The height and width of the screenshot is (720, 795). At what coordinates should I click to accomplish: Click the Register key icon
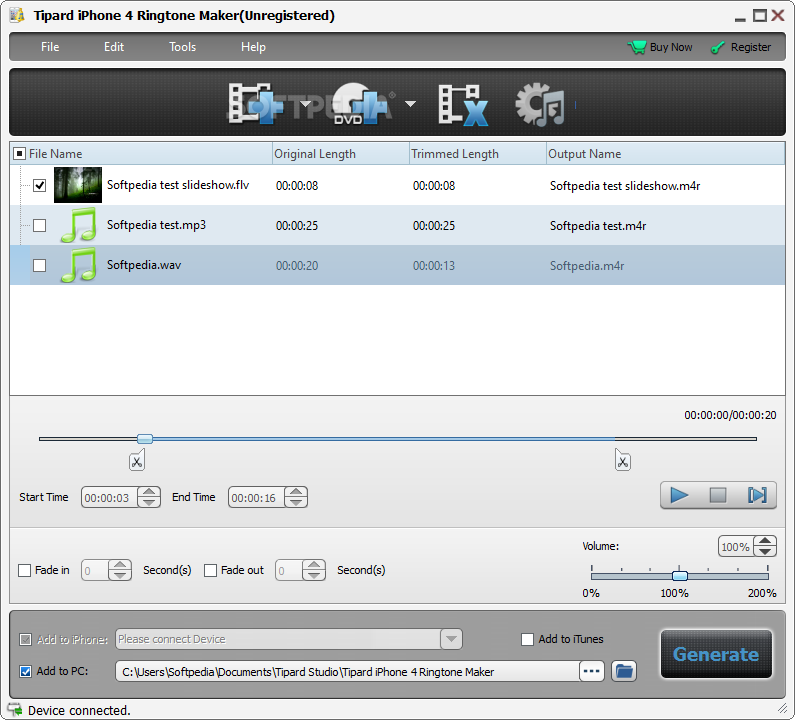click(x=717, y=48)
